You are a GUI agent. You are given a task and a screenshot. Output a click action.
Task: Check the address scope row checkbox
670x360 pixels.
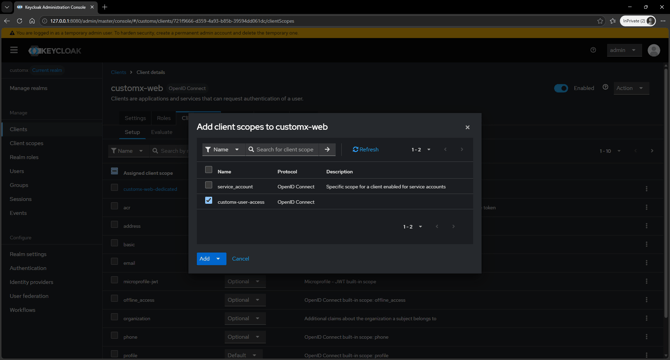coord(114,224)
